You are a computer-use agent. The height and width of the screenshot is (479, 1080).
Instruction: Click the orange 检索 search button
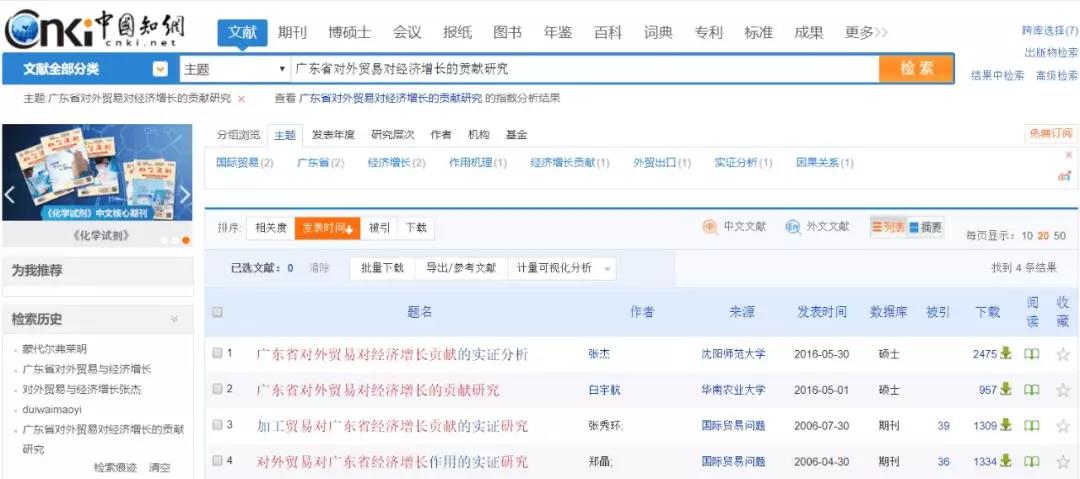click(915, 69)
